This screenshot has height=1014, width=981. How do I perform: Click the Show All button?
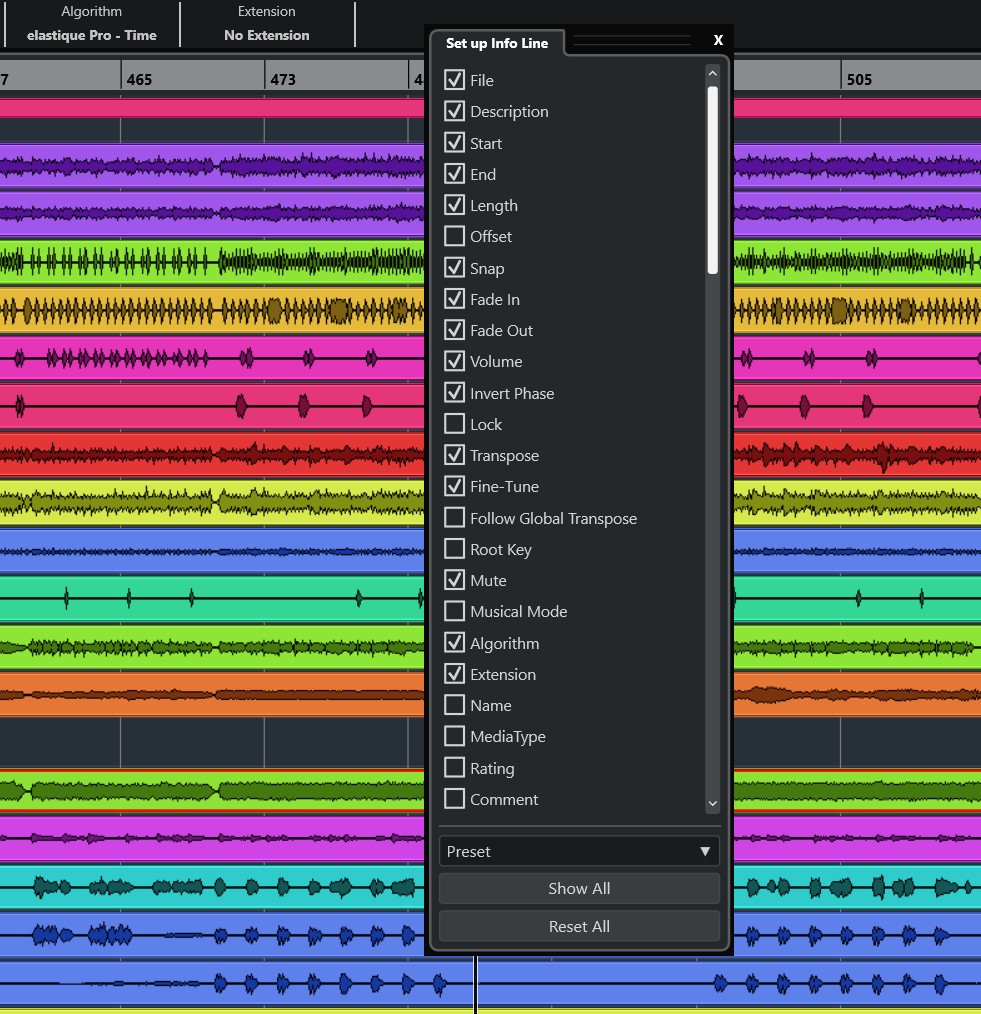pos(579,888)
